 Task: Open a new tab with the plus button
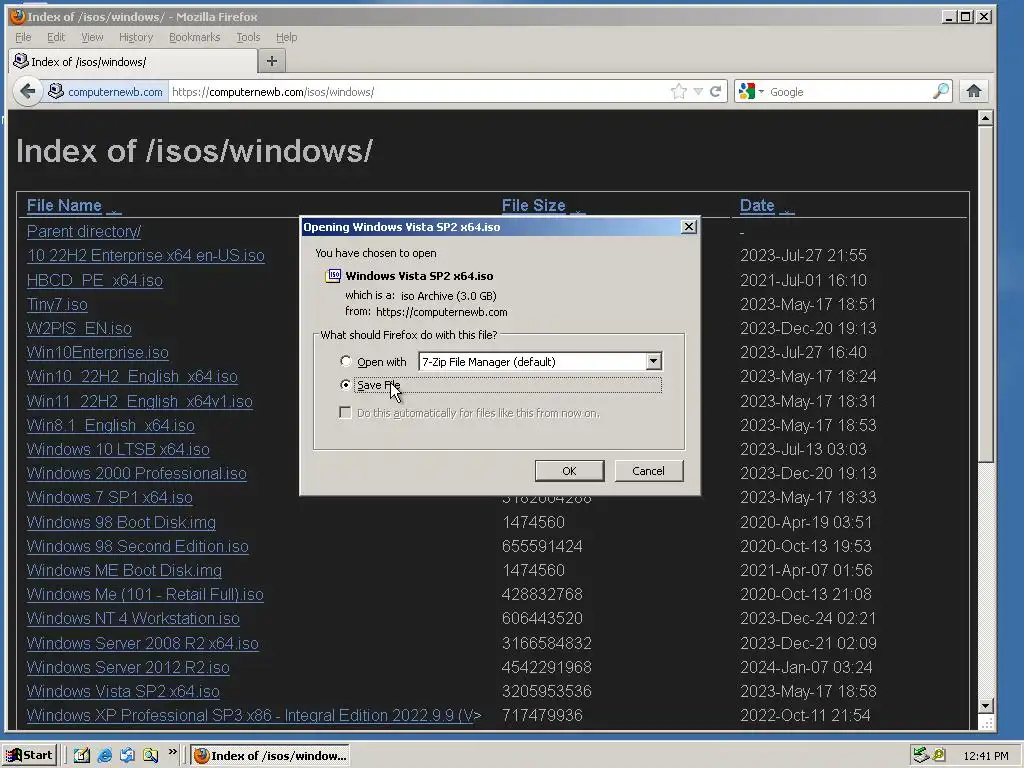[x=272, y=61]
